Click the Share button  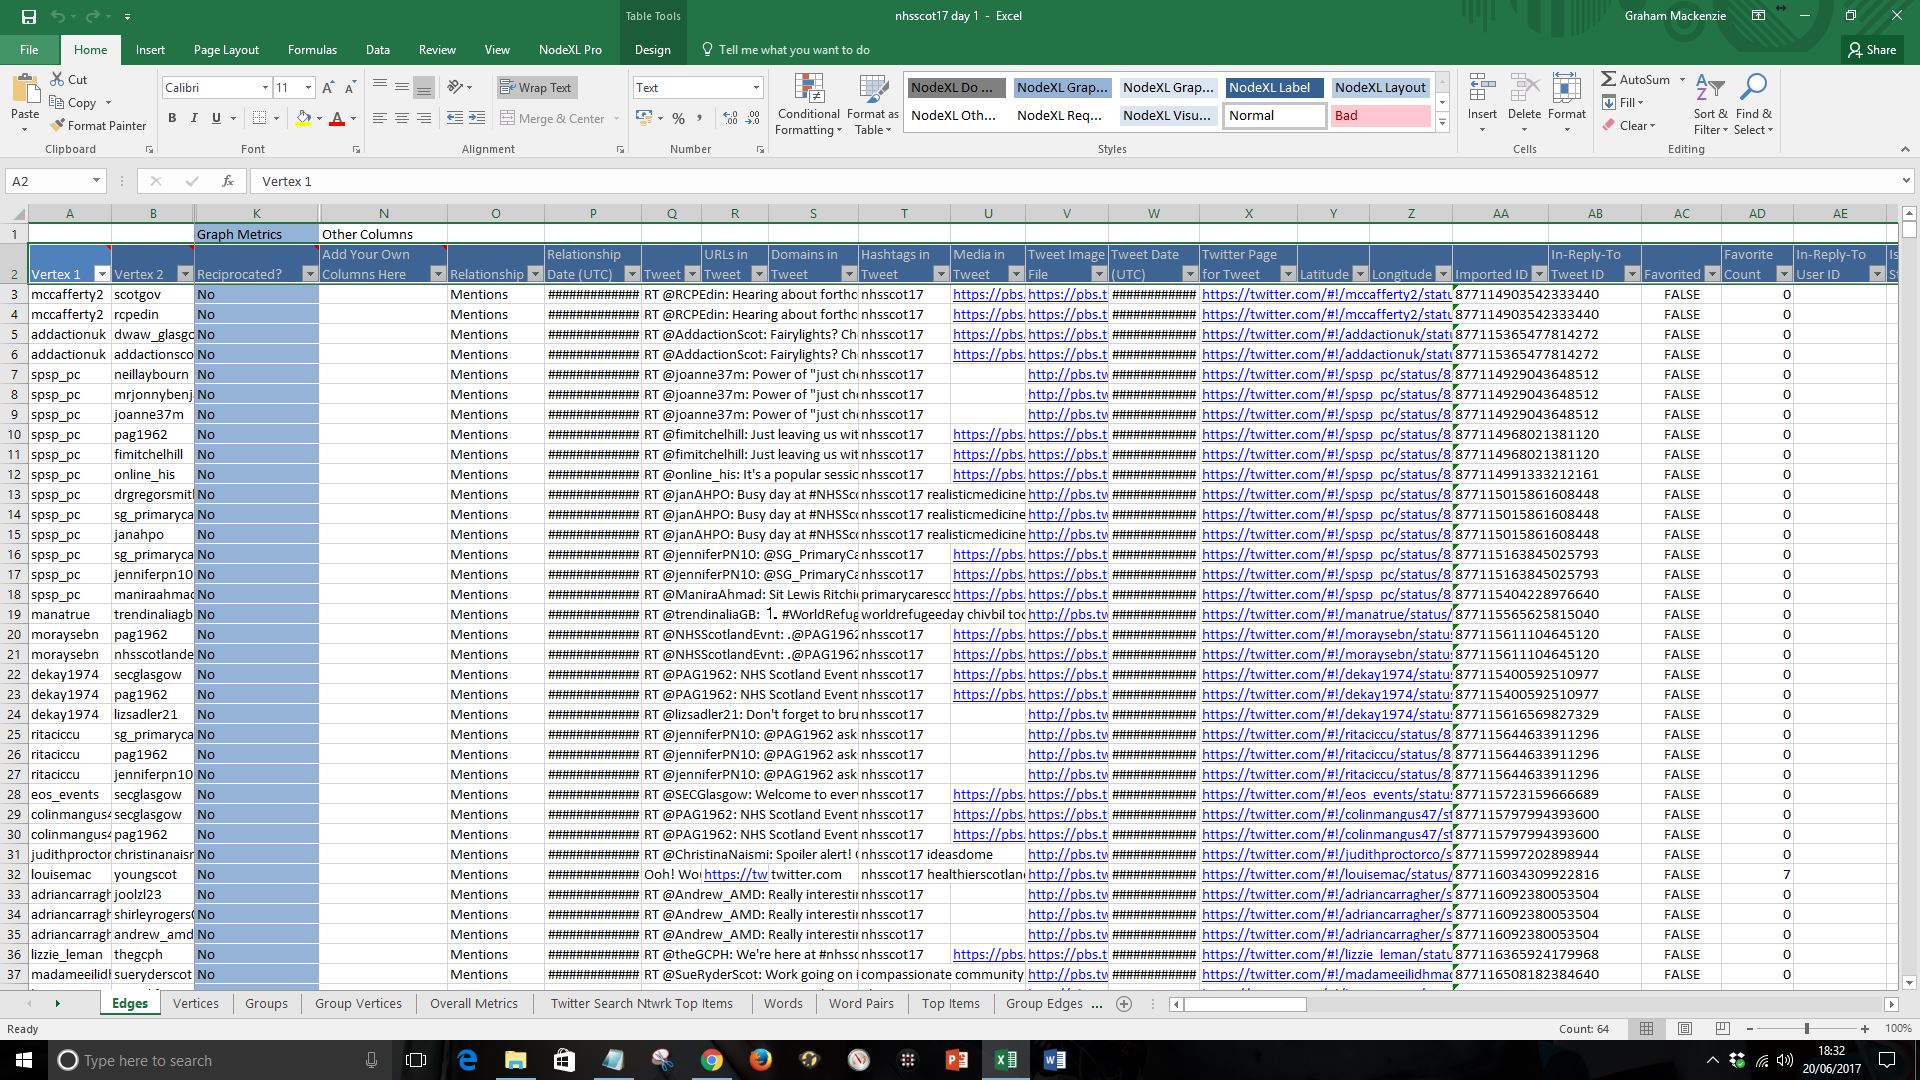tap(1871, 50)
